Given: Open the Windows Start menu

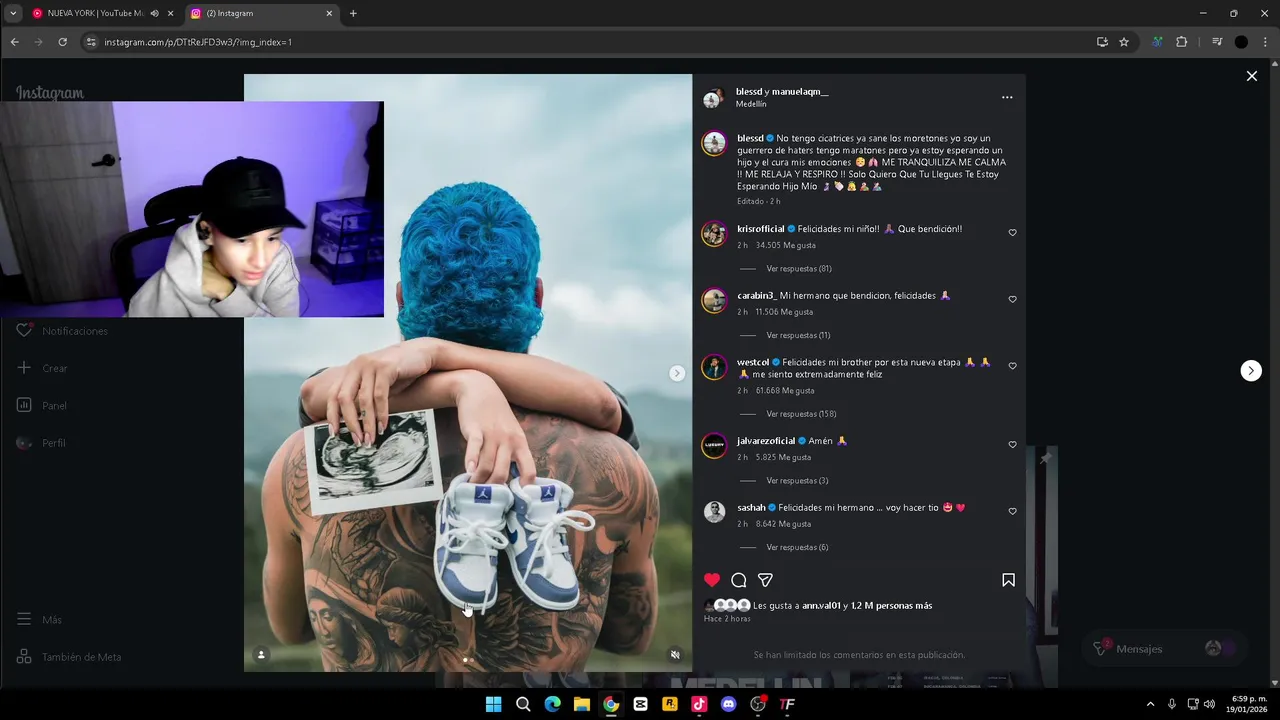Looking at the screenshot, I should click(493, 704).
